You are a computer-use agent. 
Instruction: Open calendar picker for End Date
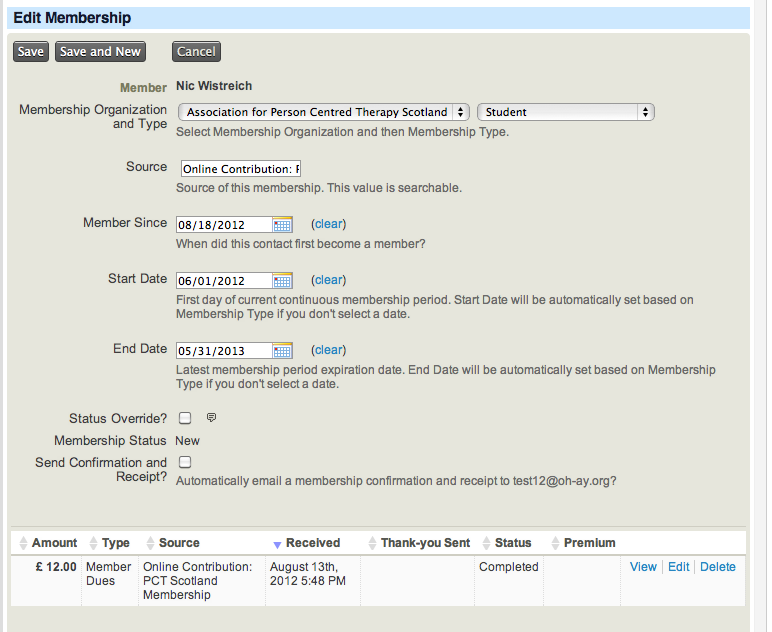click(282, 351)
